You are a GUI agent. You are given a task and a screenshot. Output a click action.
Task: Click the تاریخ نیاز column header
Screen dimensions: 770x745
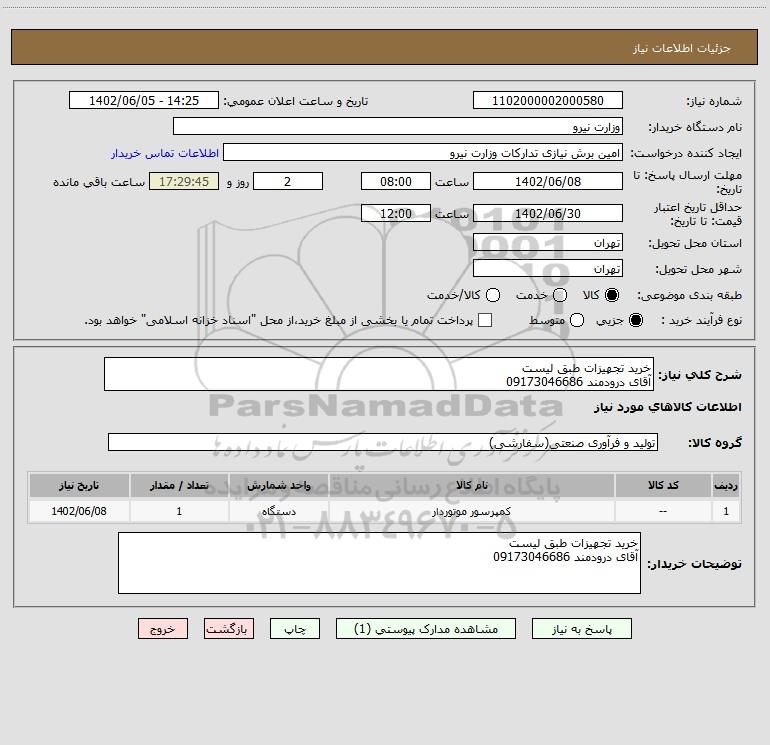[79, 485]
